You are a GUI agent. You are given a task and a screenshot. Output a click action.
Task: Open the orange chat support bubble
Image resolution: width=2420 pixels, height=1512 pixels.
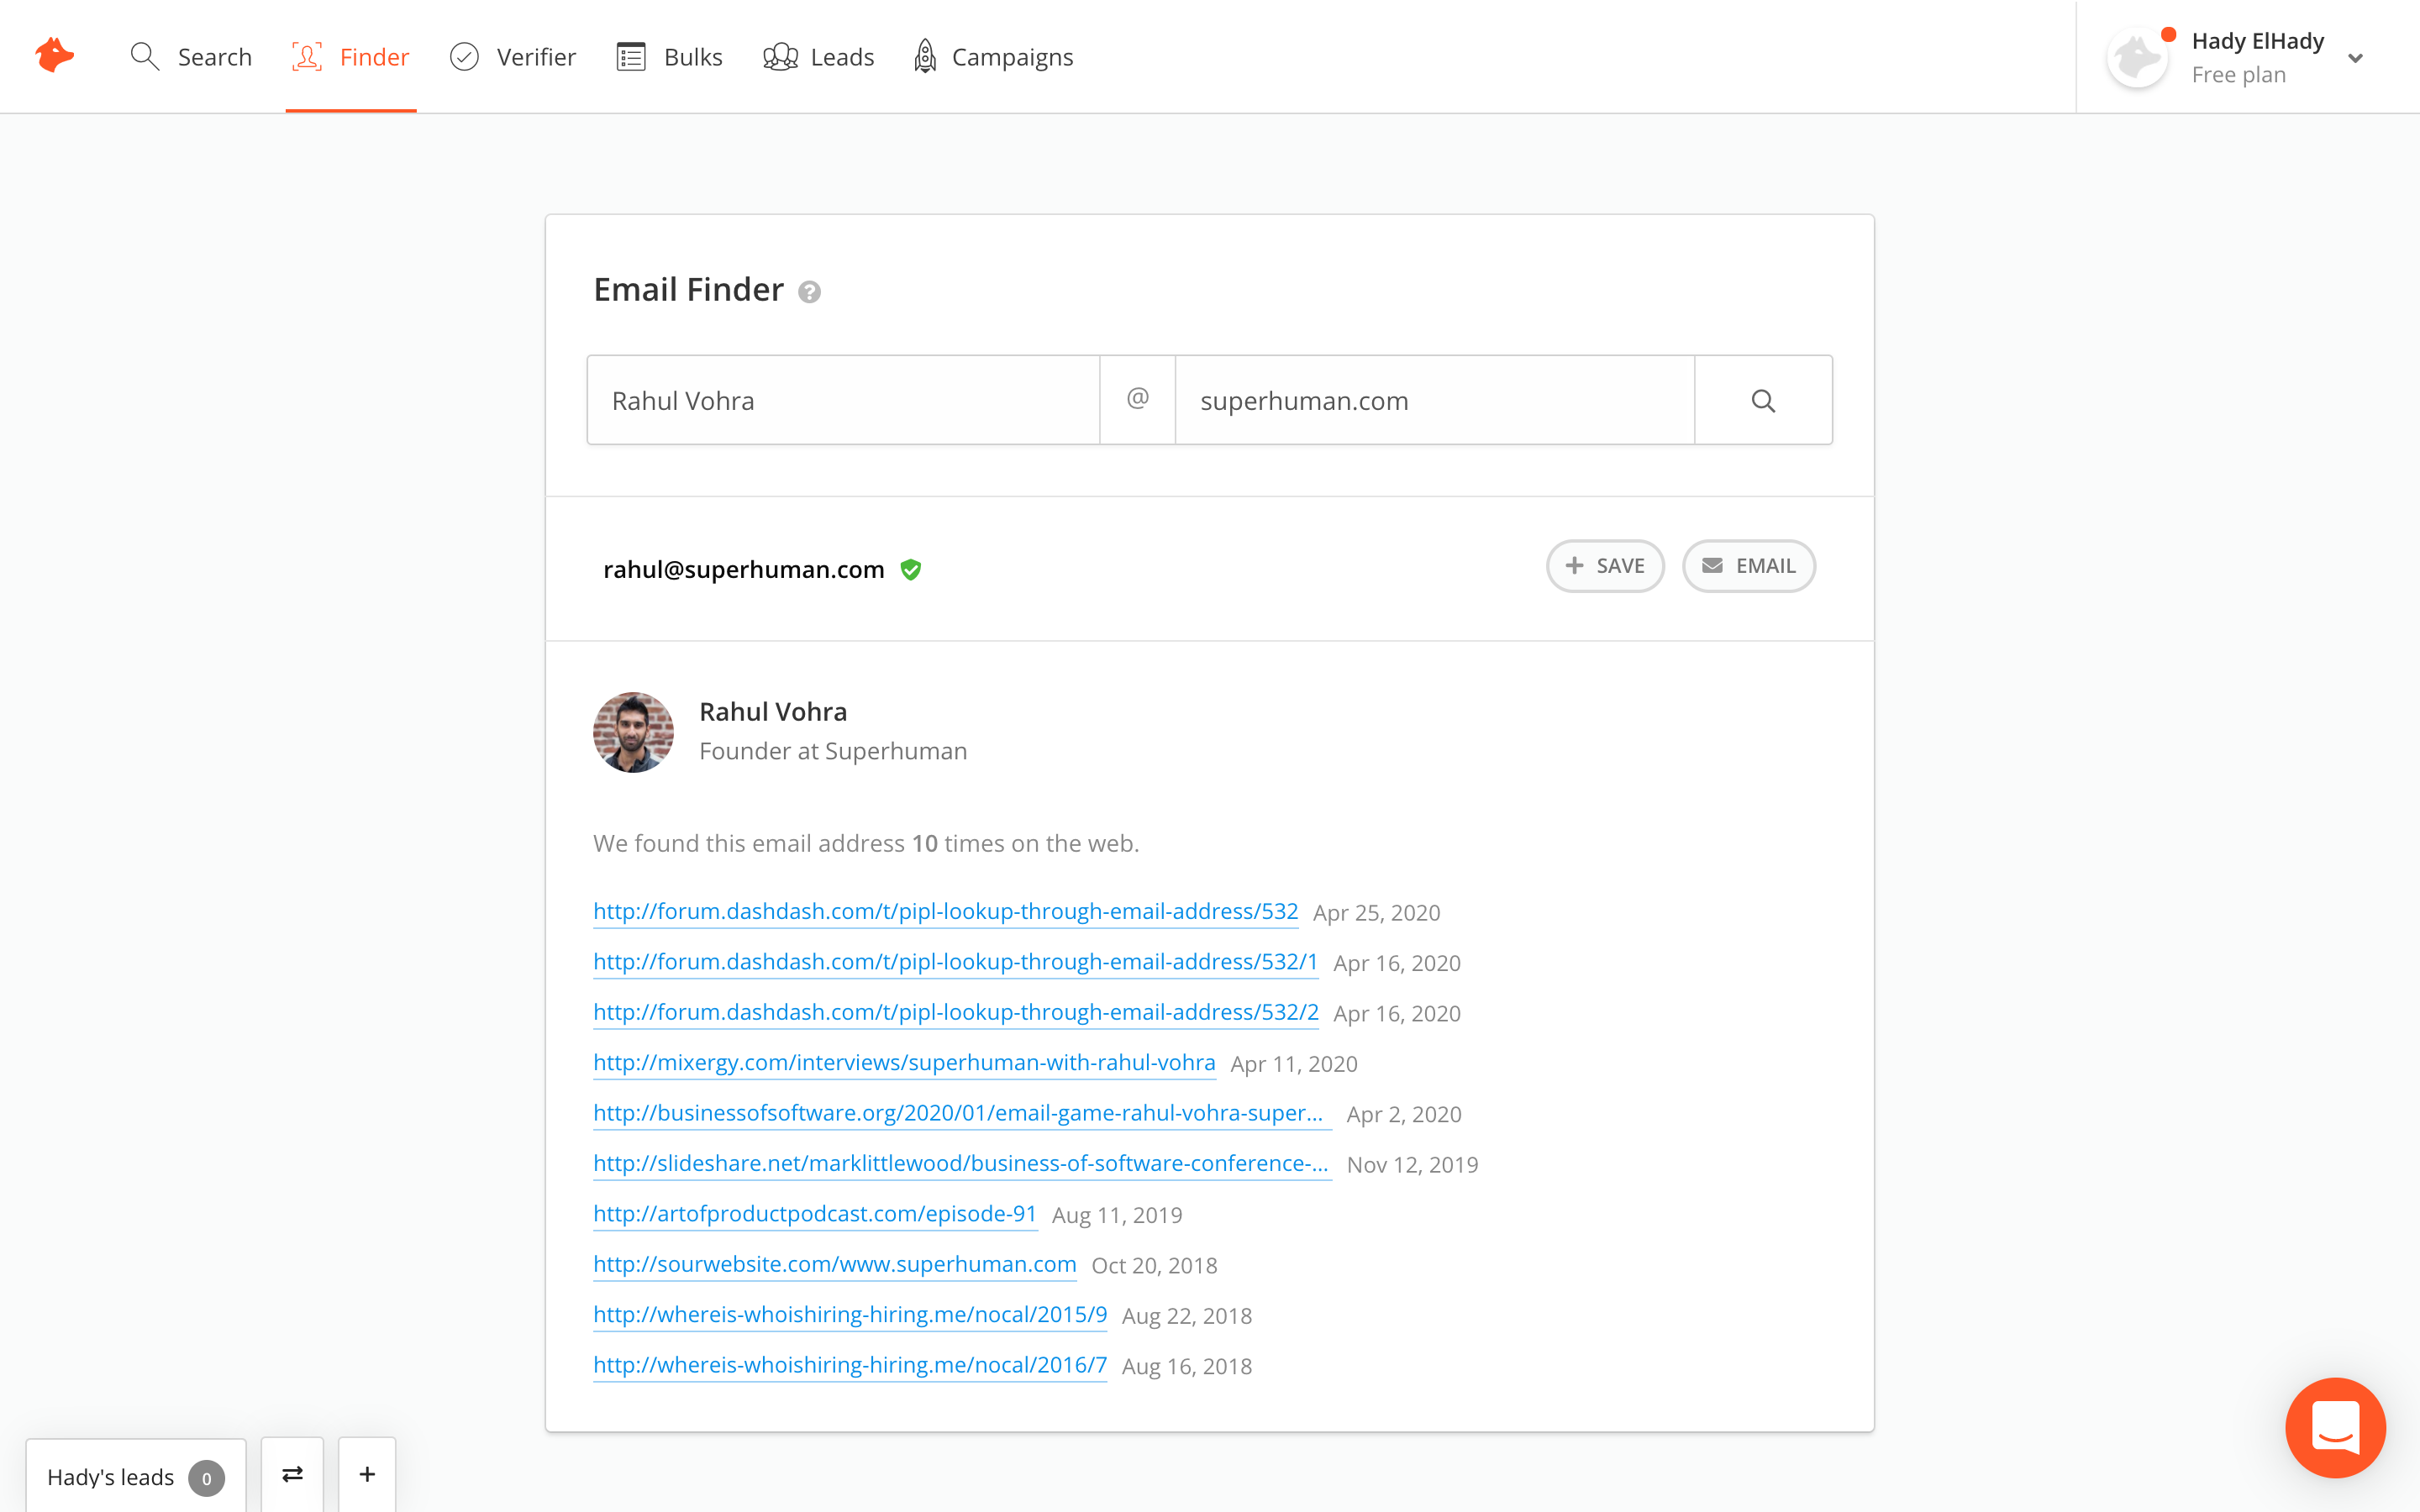click(x=2334, y=1427)
